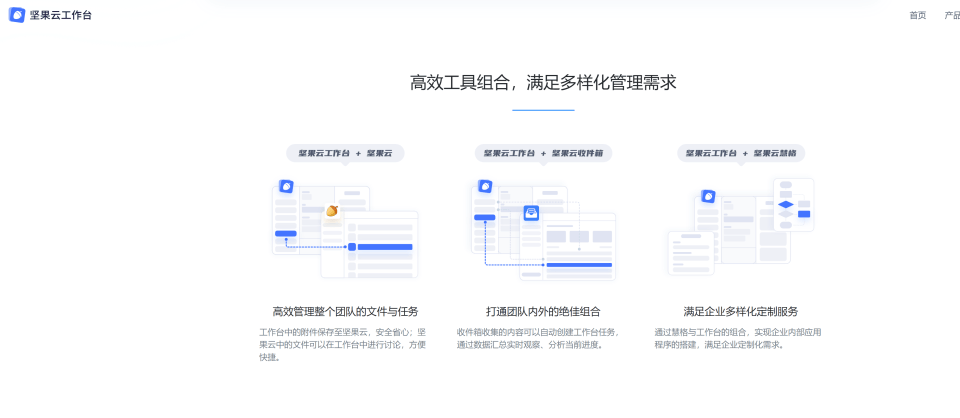Click the acorn icon in first illustration
The image size is (960, 418).
point(331,210)
